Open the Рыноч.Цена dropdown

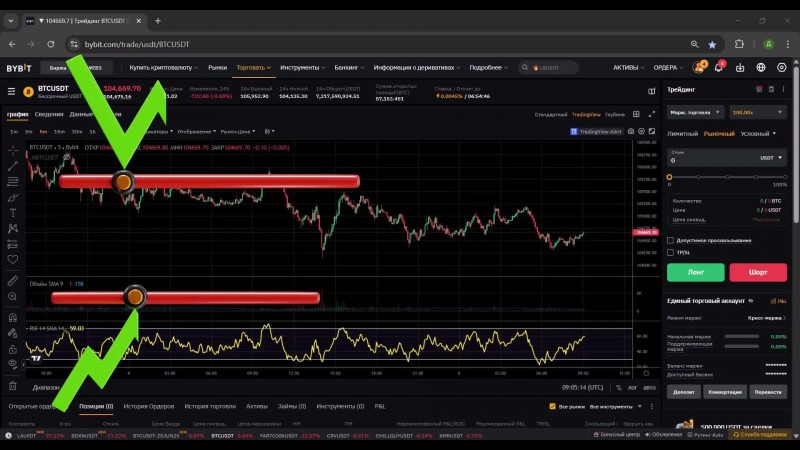tap(238, 131)
